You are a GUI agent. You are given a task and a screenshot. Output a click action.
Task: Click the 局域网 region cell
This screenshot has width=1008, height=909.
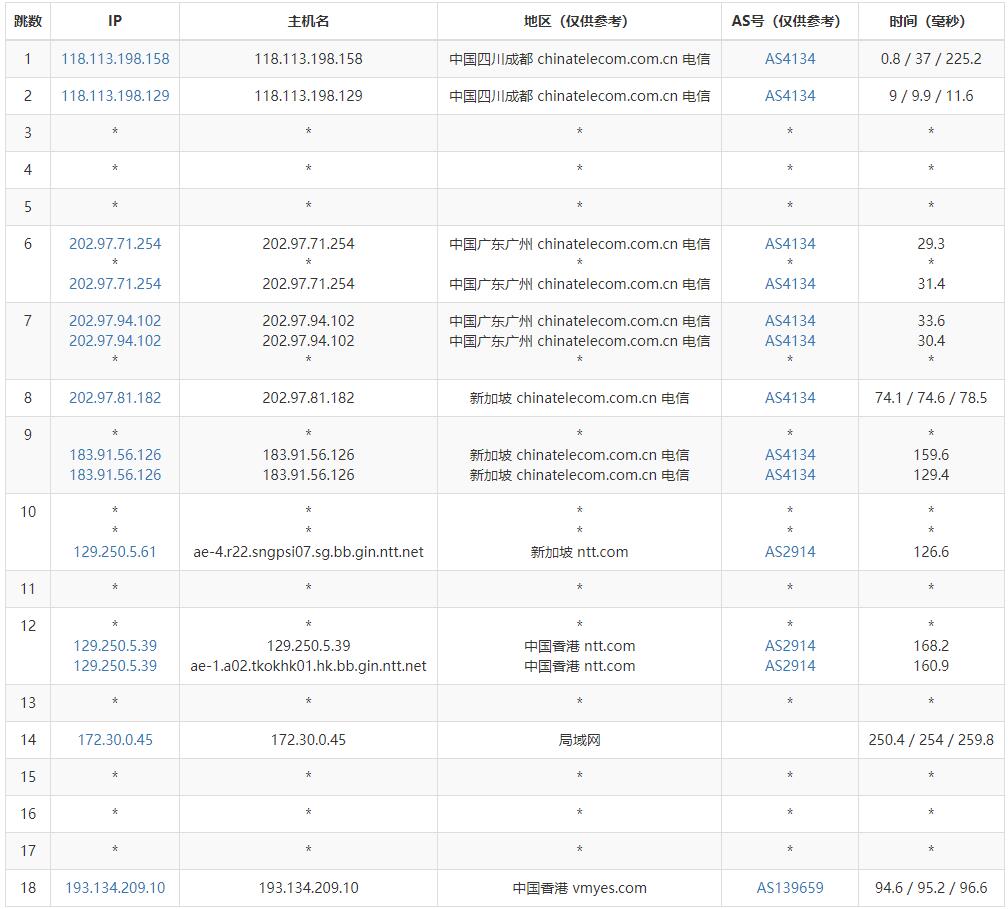579,740
